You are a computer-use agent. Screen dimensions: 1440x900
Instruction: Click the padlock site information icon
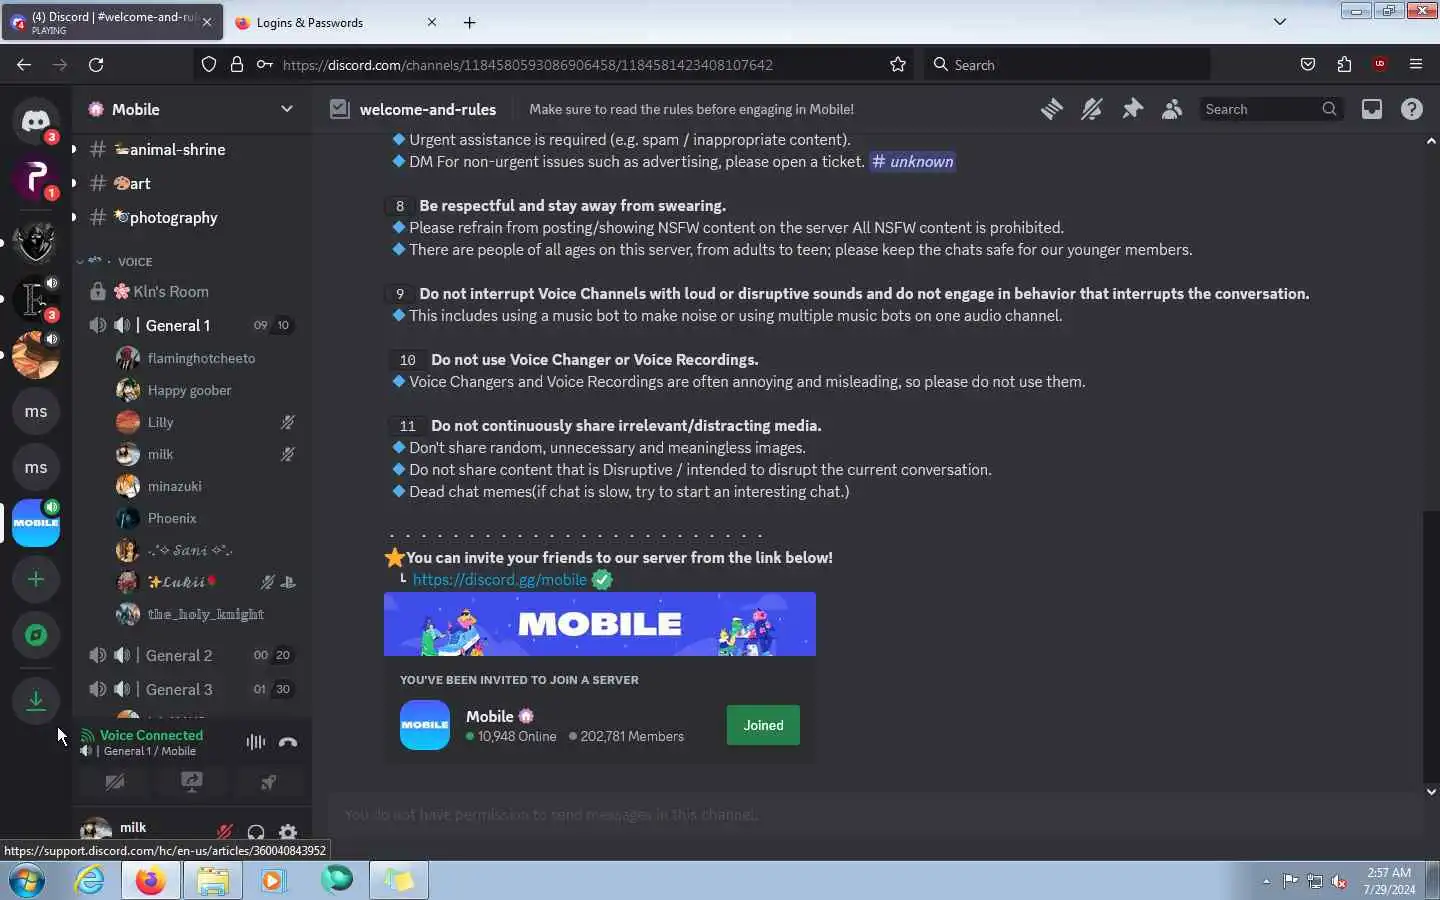(x=237, y=64)
